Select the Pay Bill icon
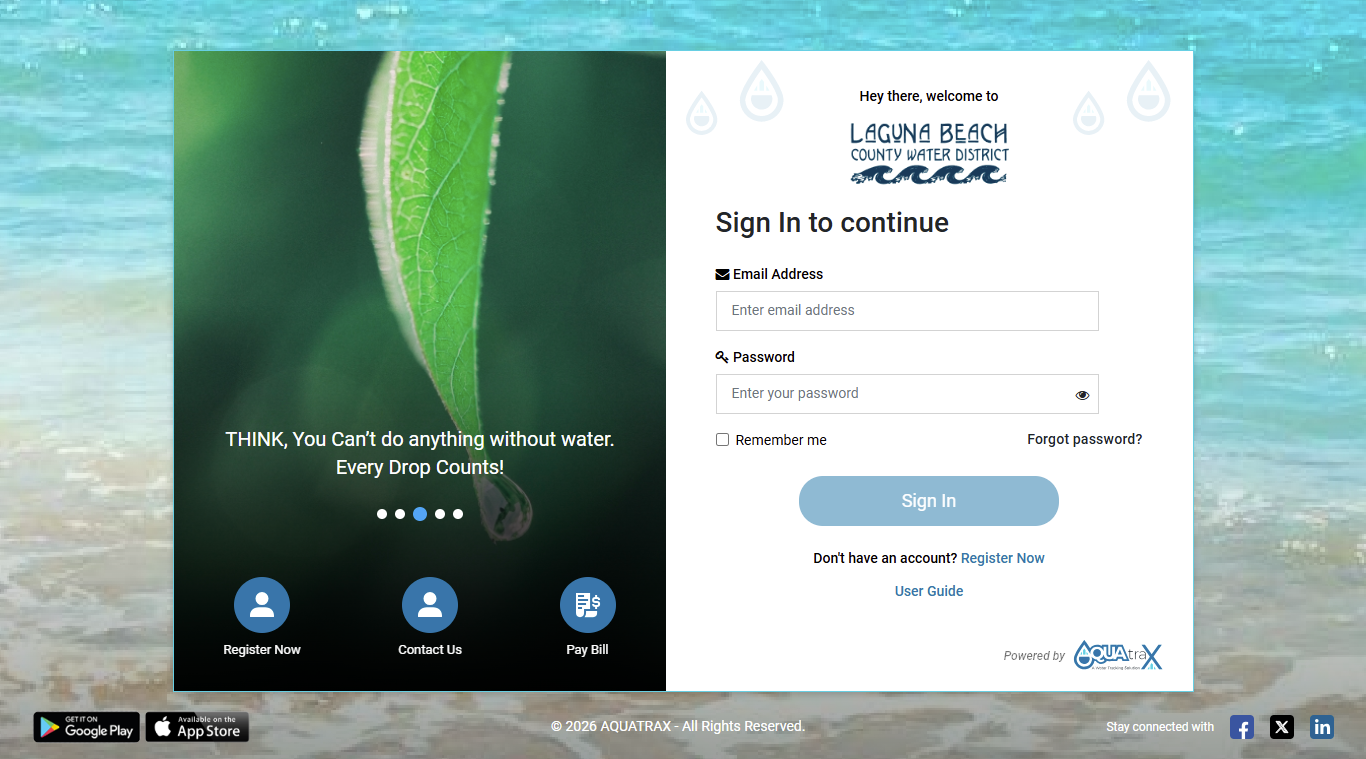 pyautogui.click(x=588, y=605)
